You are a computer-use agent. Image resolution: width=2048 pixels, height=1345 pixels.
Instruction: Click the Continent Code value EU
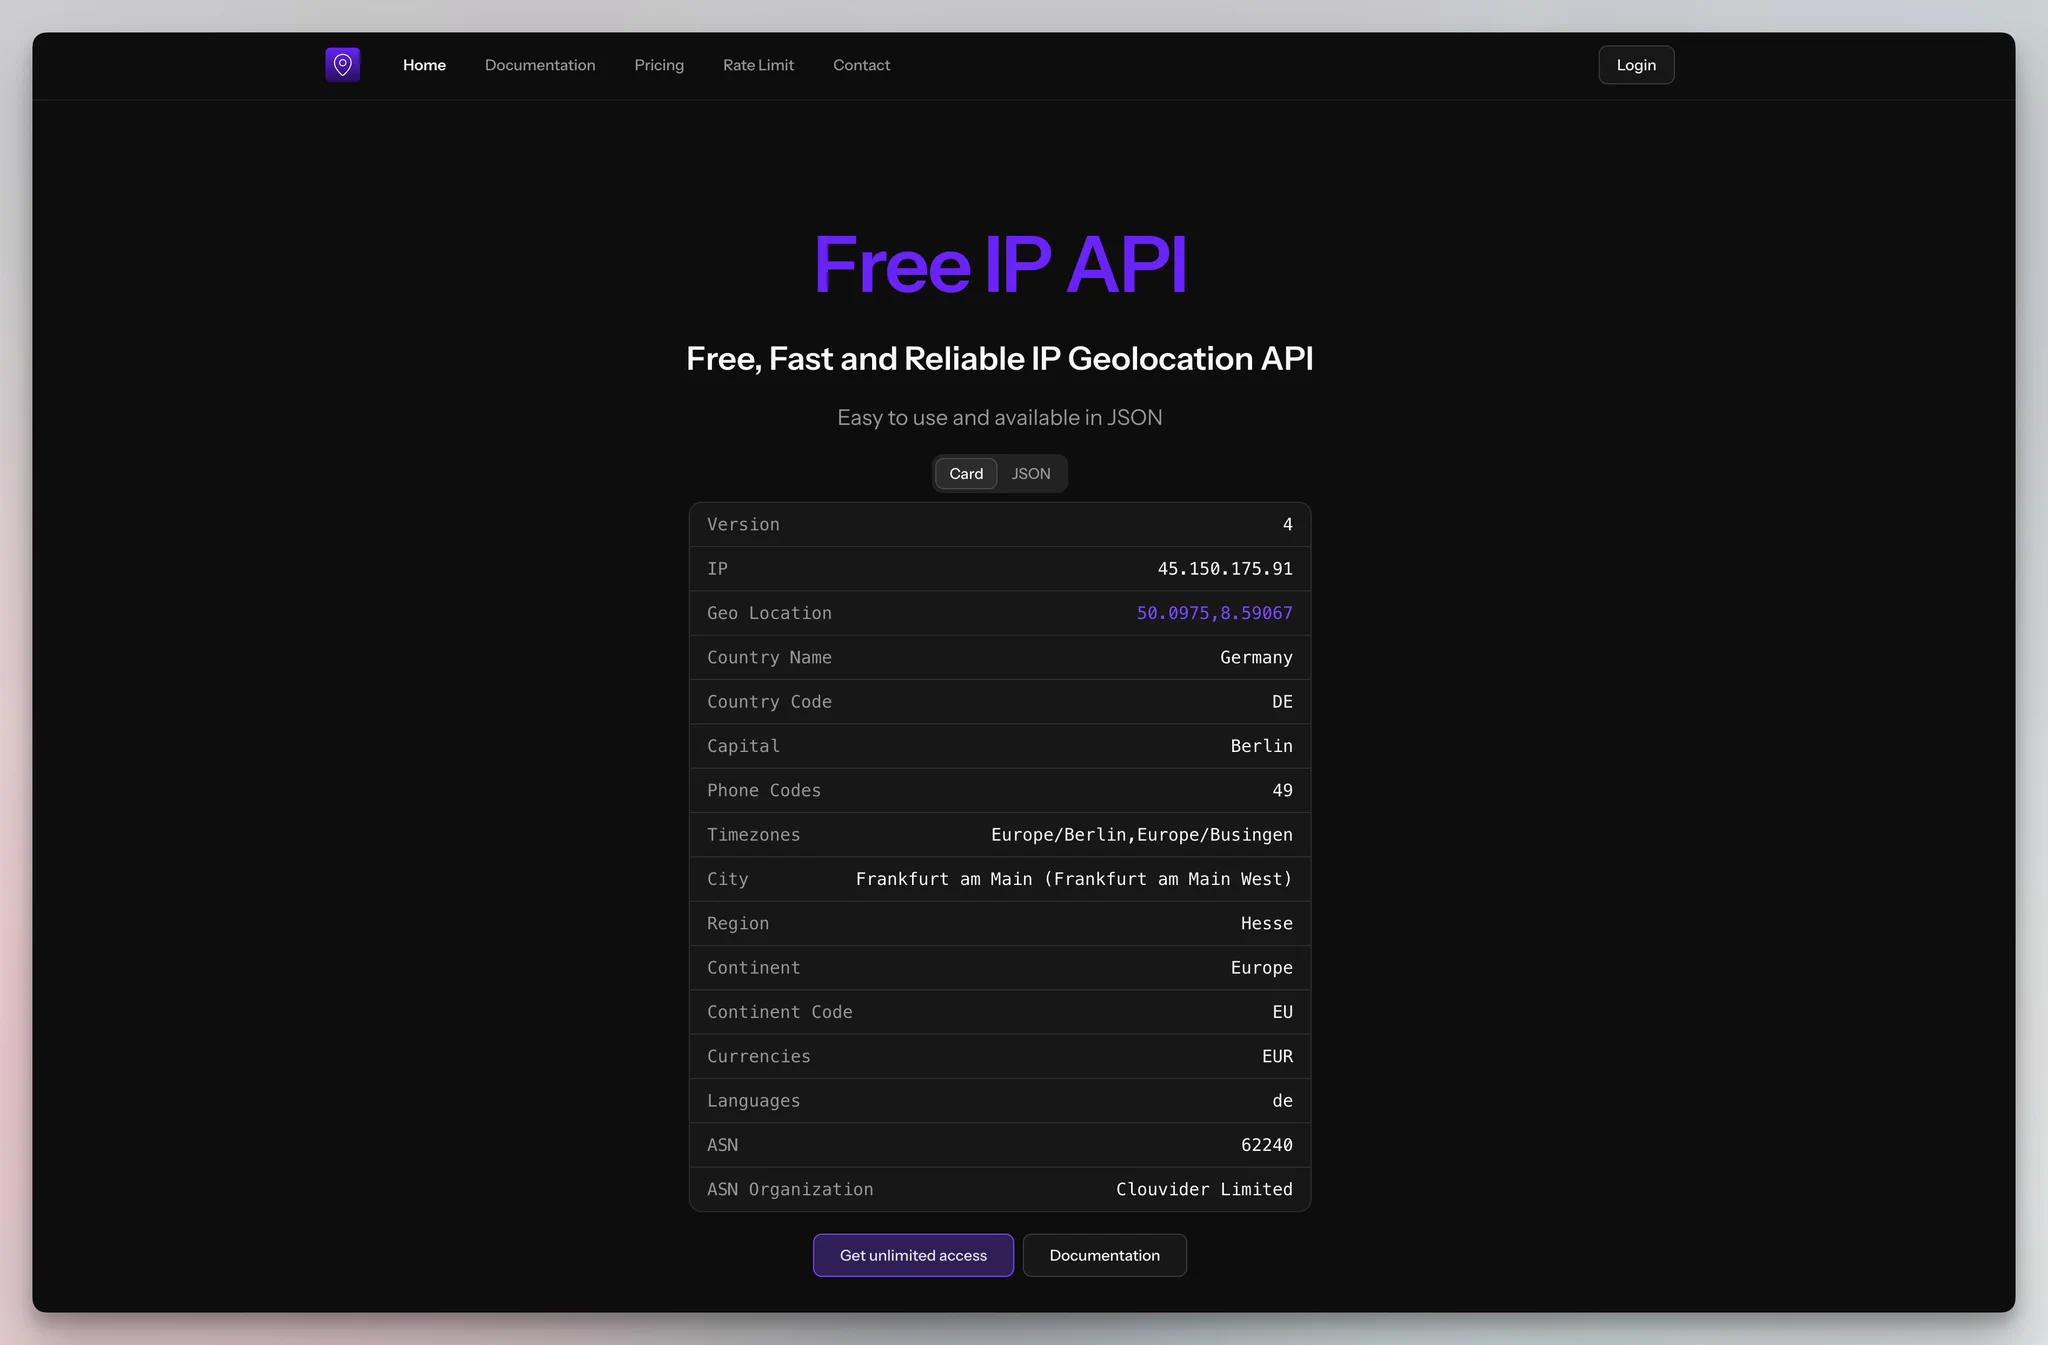coord(1282,1012)
